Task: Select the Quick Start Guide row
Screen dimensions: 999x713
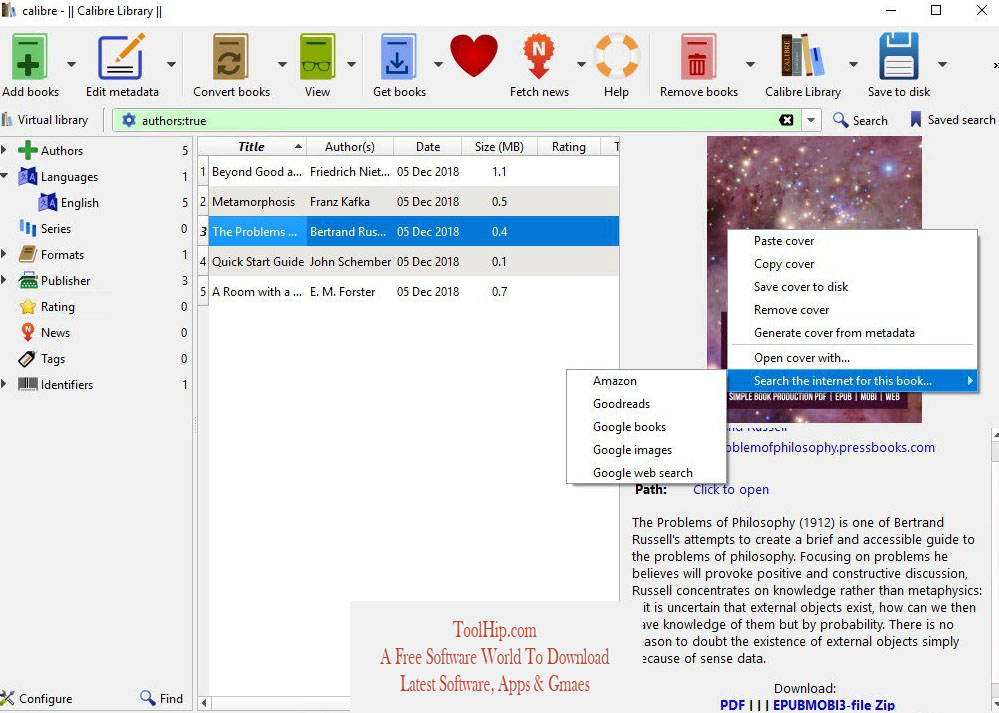Action: pyautogui.click(x=408, y=262)
